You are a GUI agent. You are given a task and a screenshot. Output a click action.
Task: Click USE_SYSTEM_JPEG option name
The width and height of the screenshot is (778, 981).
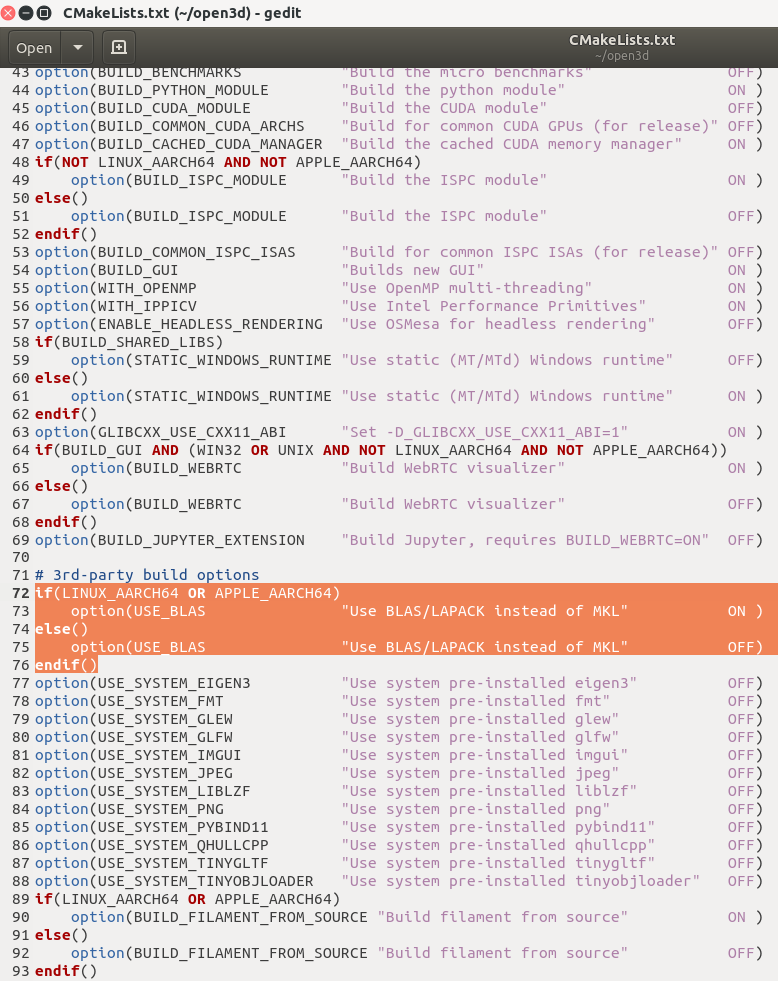[x=165, y=773]
